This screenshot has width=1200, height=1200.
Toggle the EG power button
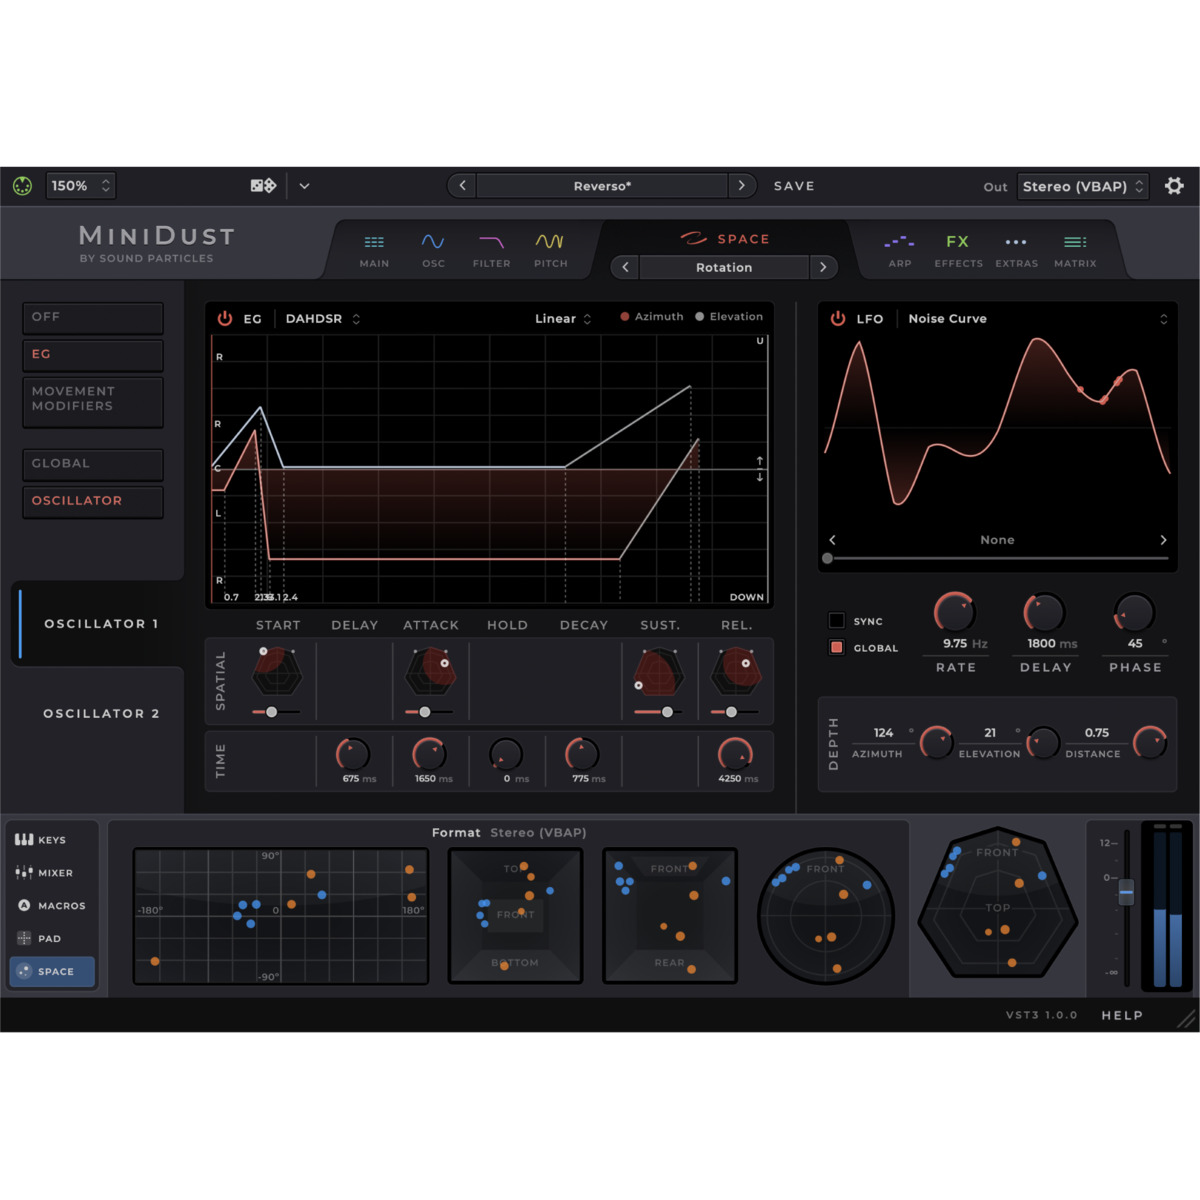225,318
